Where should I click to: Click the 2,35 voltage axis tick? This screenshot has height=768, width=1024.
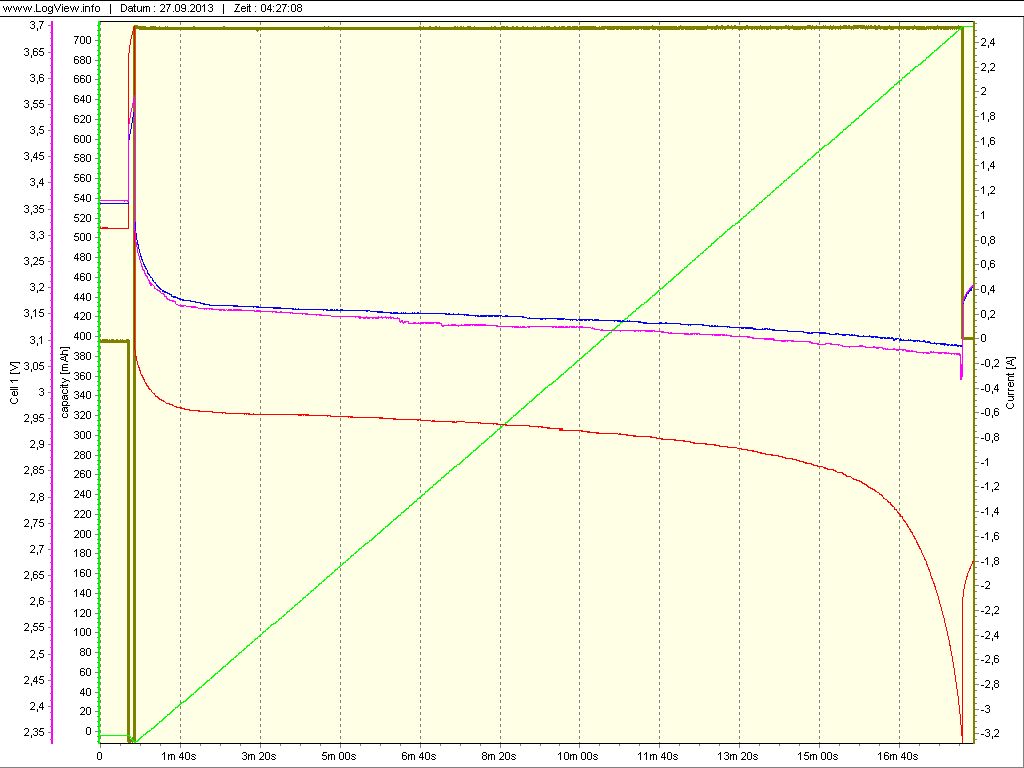(x=34, y=732)
